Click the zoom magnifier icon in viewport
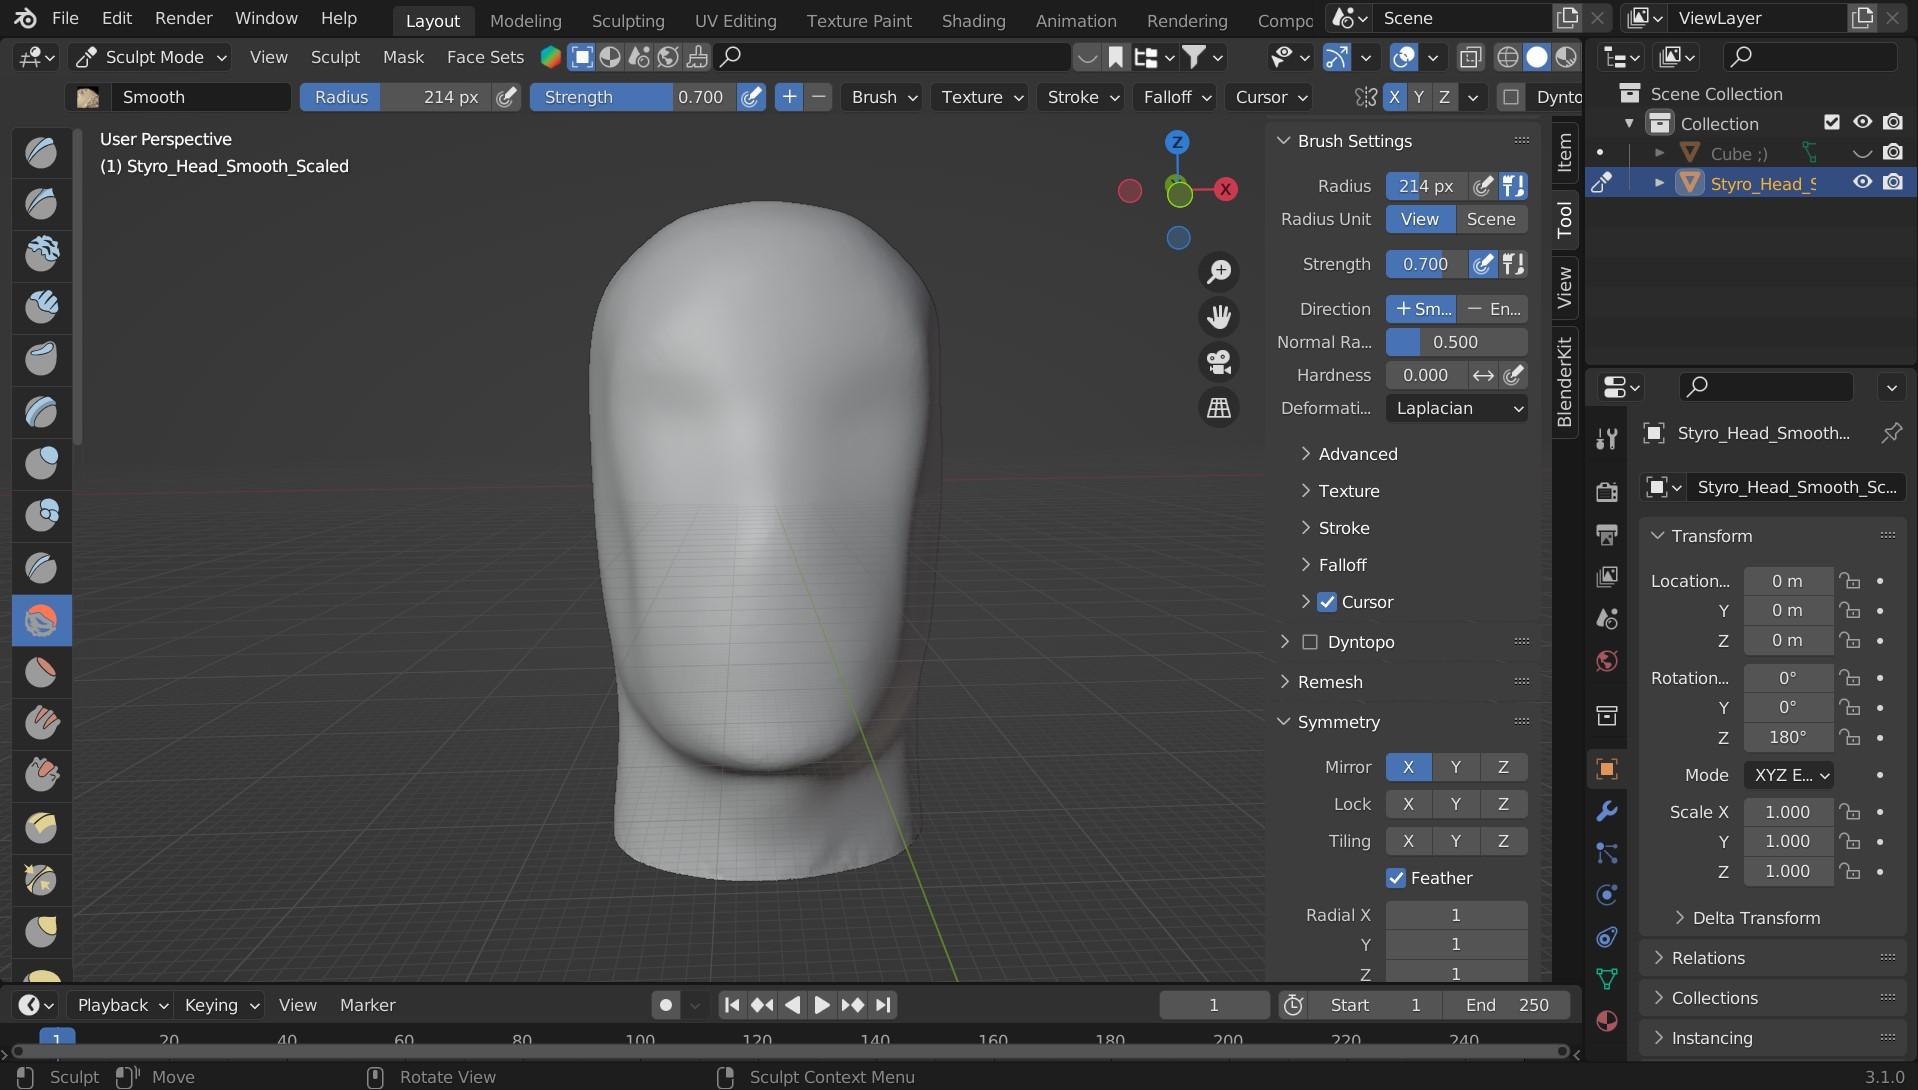Viewport: 1918px width, 1090px height. coord(1219,272)
